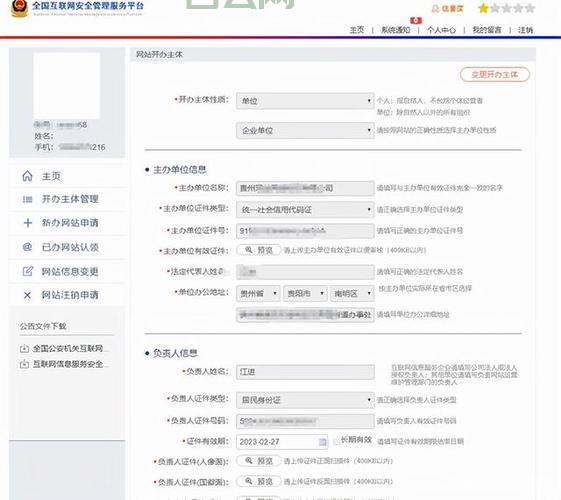Image resolution: width=561 pixels, height=500 pixels.
Task: Click the X icon for 网站注销申请
Action: [27, 295]
